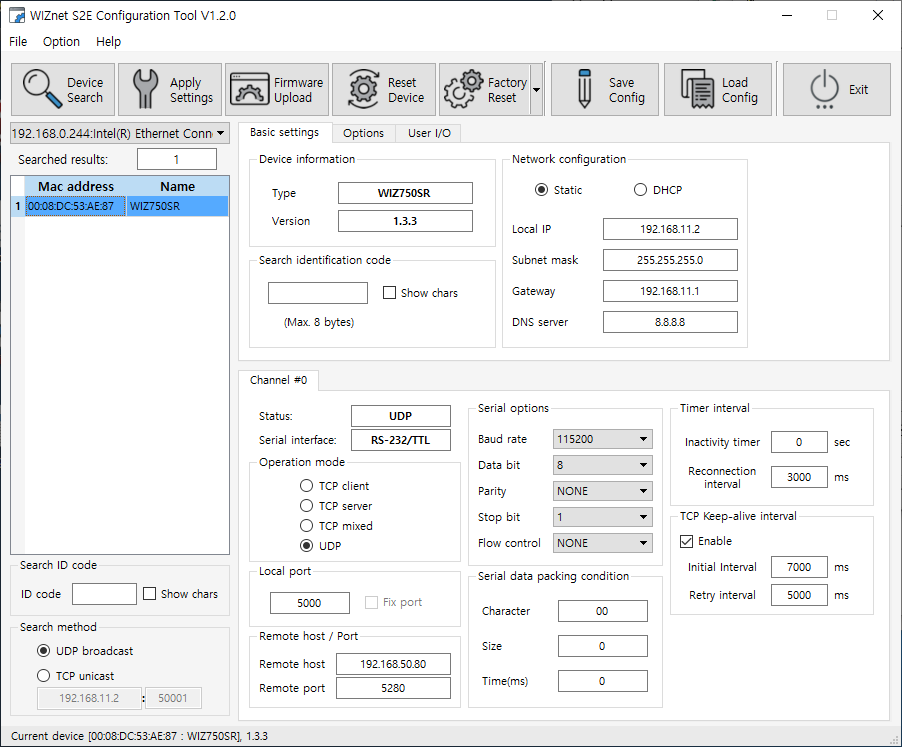
Task: Click the Exit power icon
Action: 824,89
